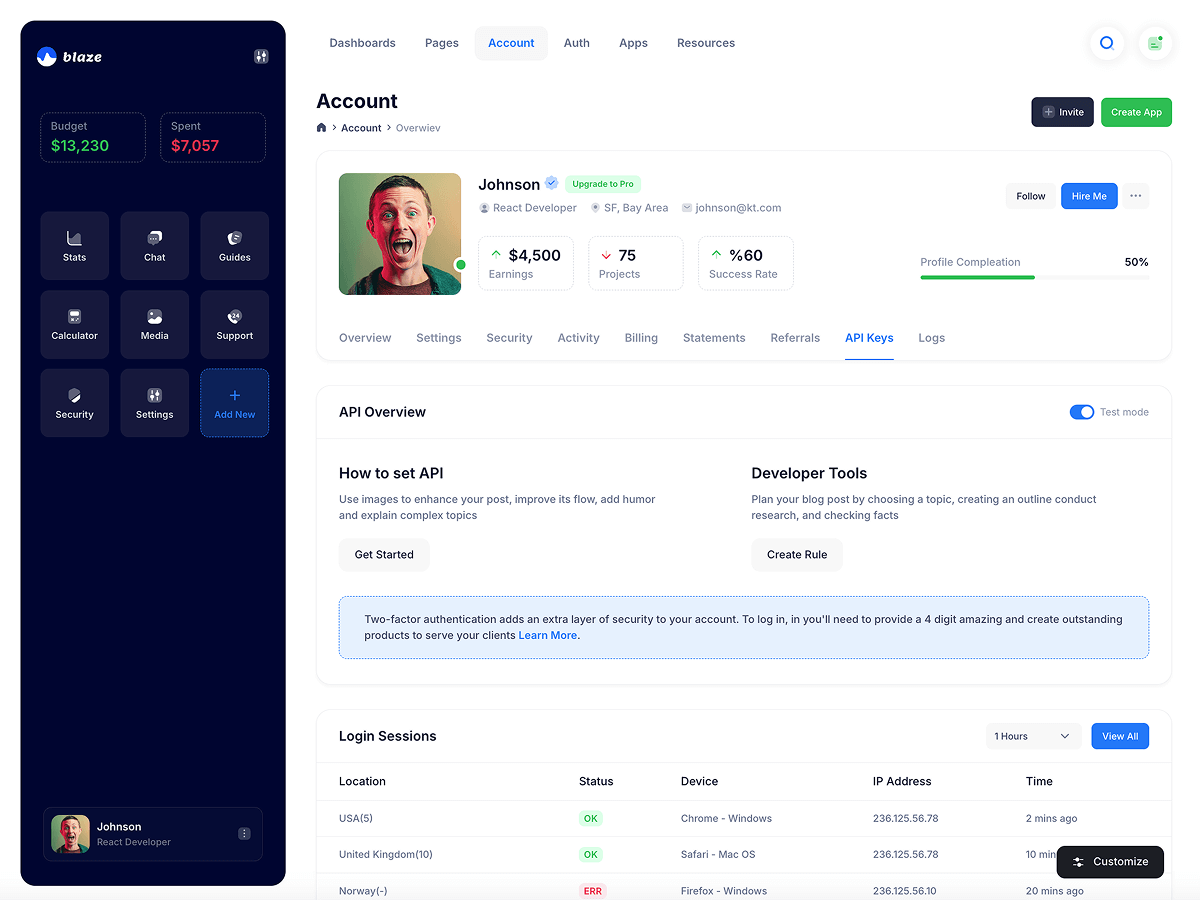1200x900 pixels.
Task: Open the three-dot menu next to Hire Me
Action: (x=1135, y=196)
